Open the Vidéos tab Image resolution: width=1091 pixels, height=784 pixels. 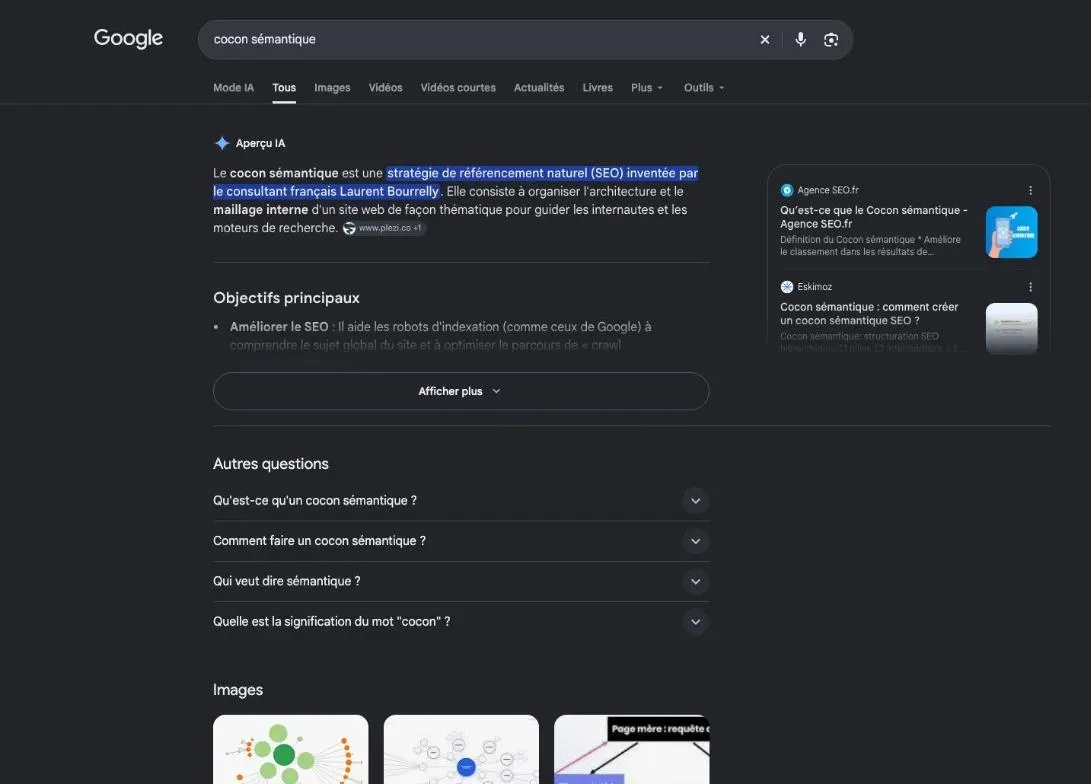pos(385,88)
